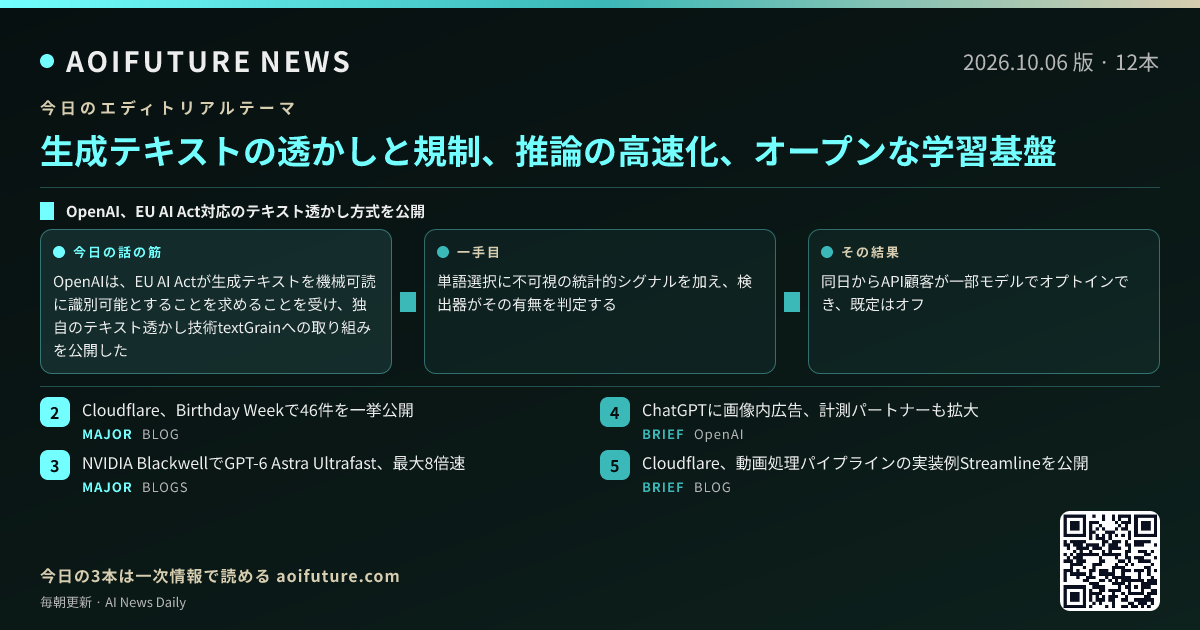Click the dot icon next to 一手目
1200x630 pixels.
(x=443, y=252)
